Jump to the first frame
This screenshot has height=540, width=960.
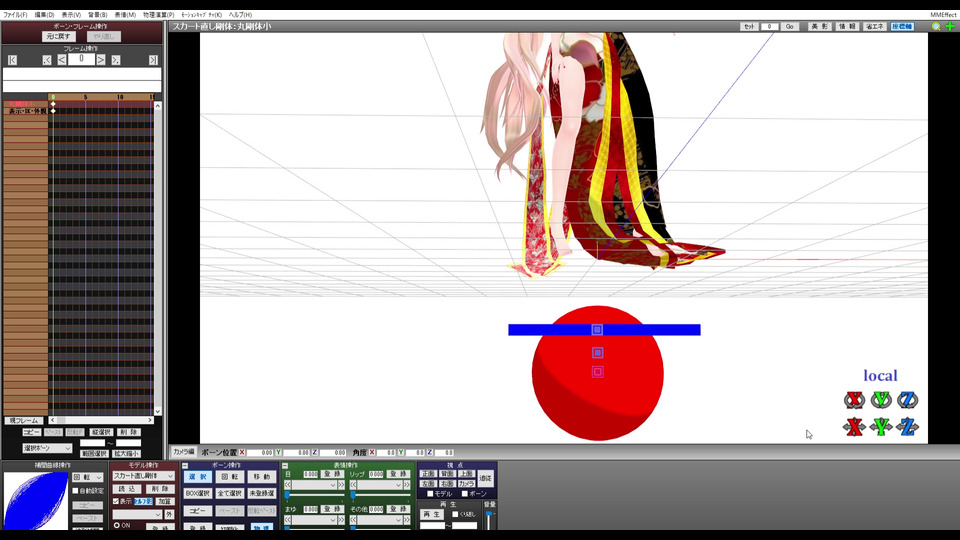click(12, 59)
